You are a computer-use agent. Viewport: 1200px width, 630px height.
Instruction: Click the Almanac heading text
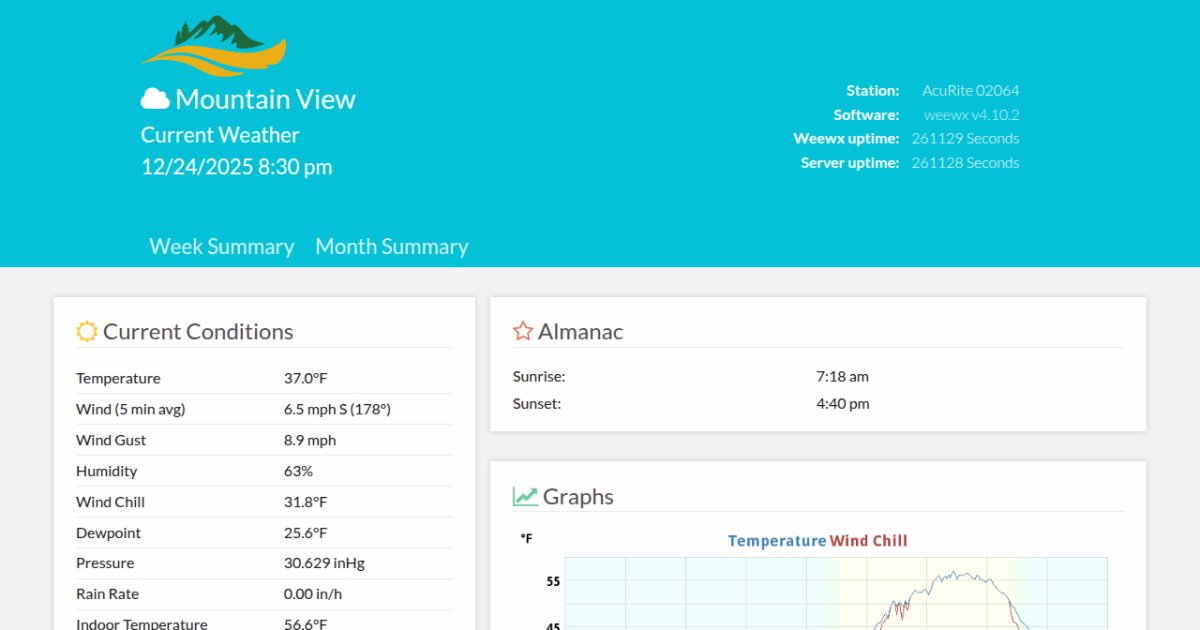point(580,332)
